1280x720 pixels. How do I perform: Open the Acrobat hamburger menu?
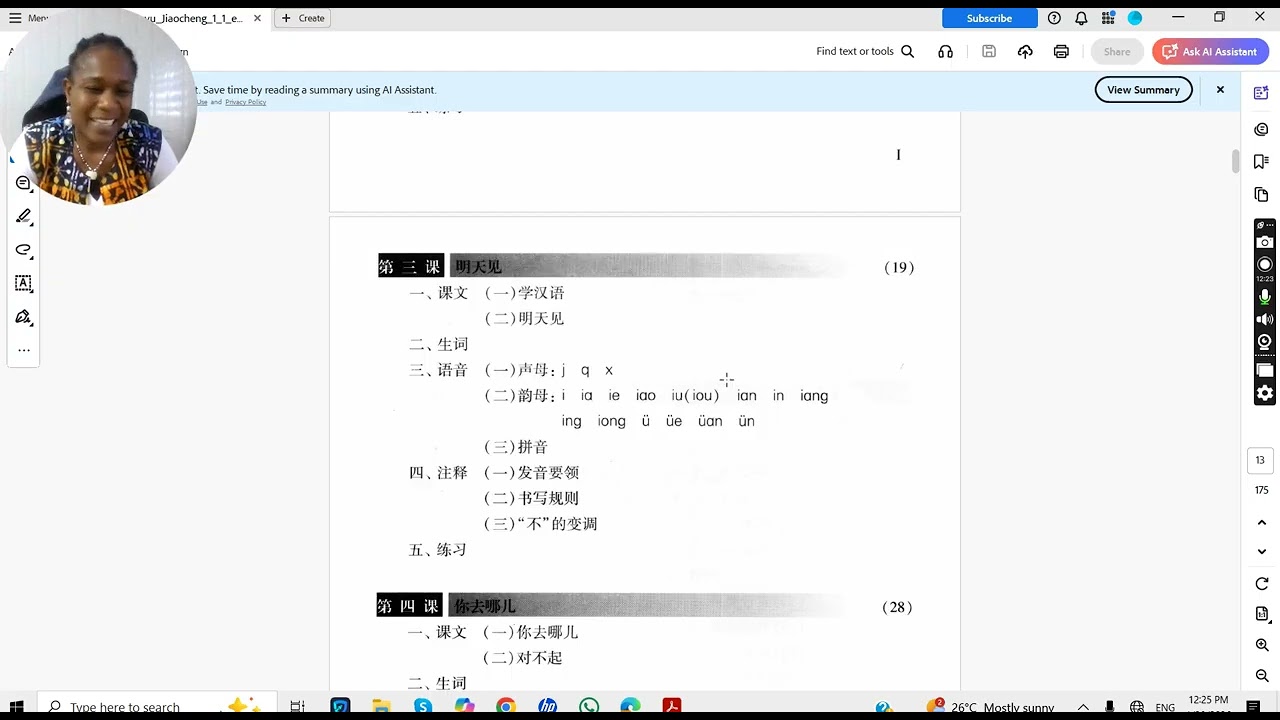(15, 18)
